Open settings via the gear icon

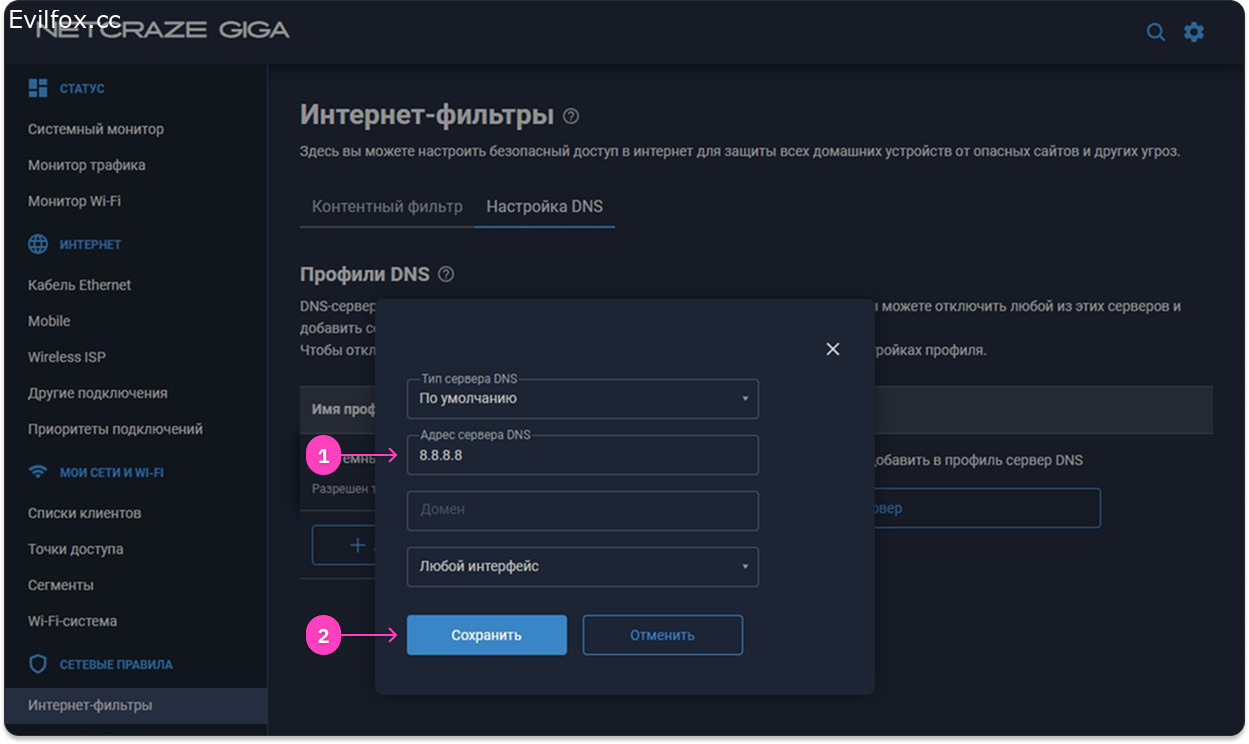[1194, 32]
